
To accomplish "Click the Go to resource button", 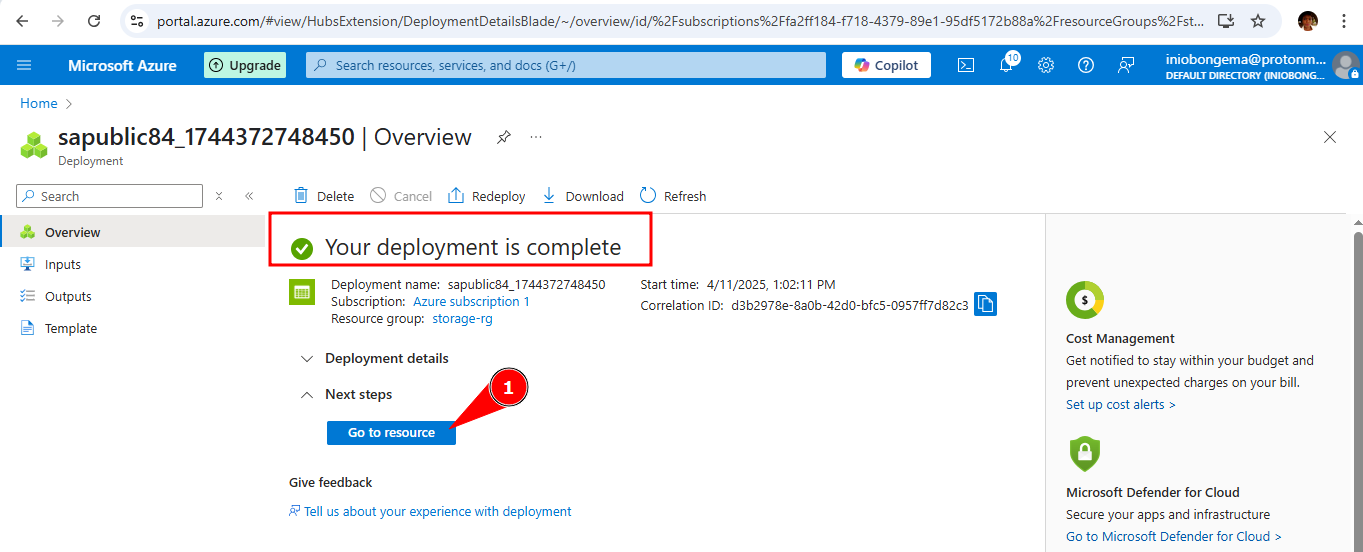I will pyautogui.click(x=391, y=433).
